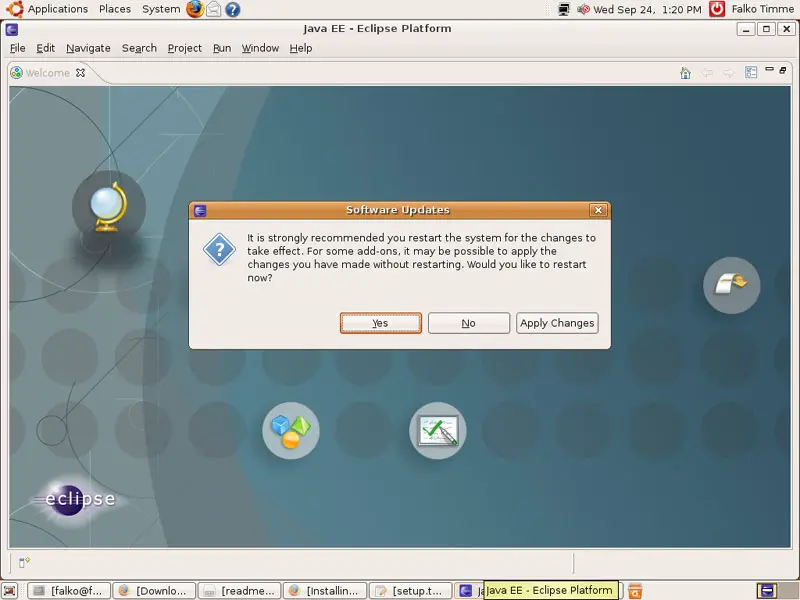This screenshot has height=600, width=800.
Task: Open the File menu
Action: [17, 48]
